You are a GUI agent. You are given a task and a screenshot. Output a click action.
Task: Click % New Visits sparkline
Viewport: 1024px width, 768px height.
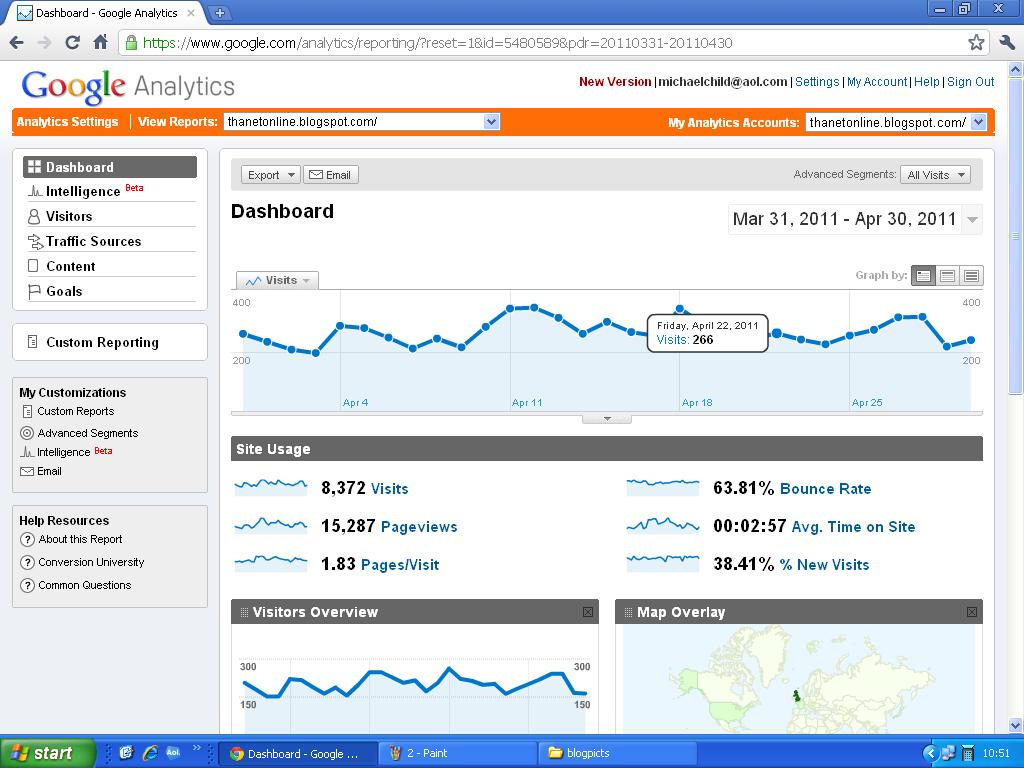coord(662,563)
